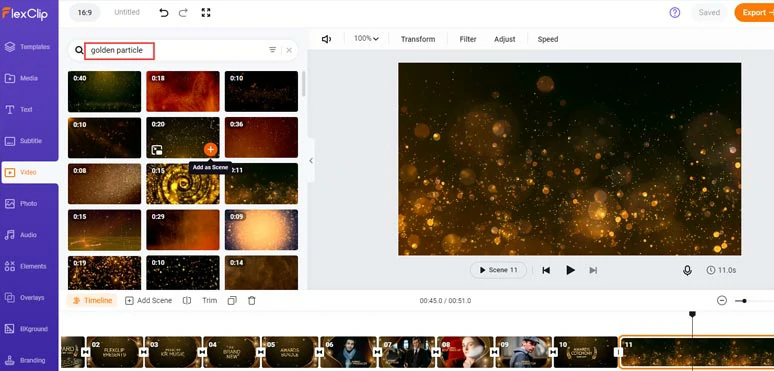Click the Untitled project name field

(x=127, y=12)
